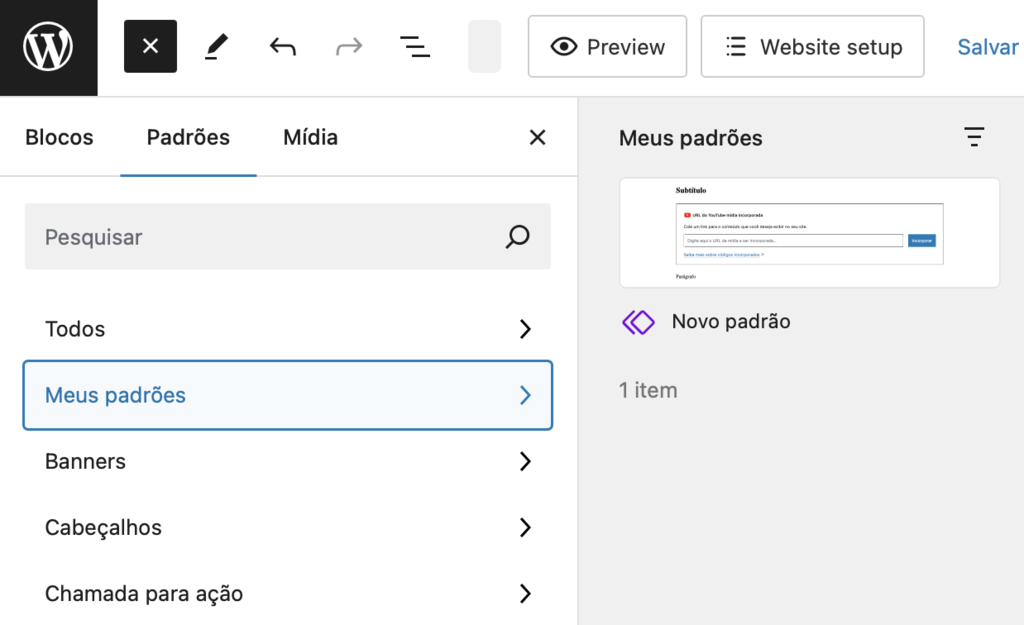Open the Novo padrão pattern thumbnail
The width and height of the screenshot is (1024, 625).
click(809, 232)
